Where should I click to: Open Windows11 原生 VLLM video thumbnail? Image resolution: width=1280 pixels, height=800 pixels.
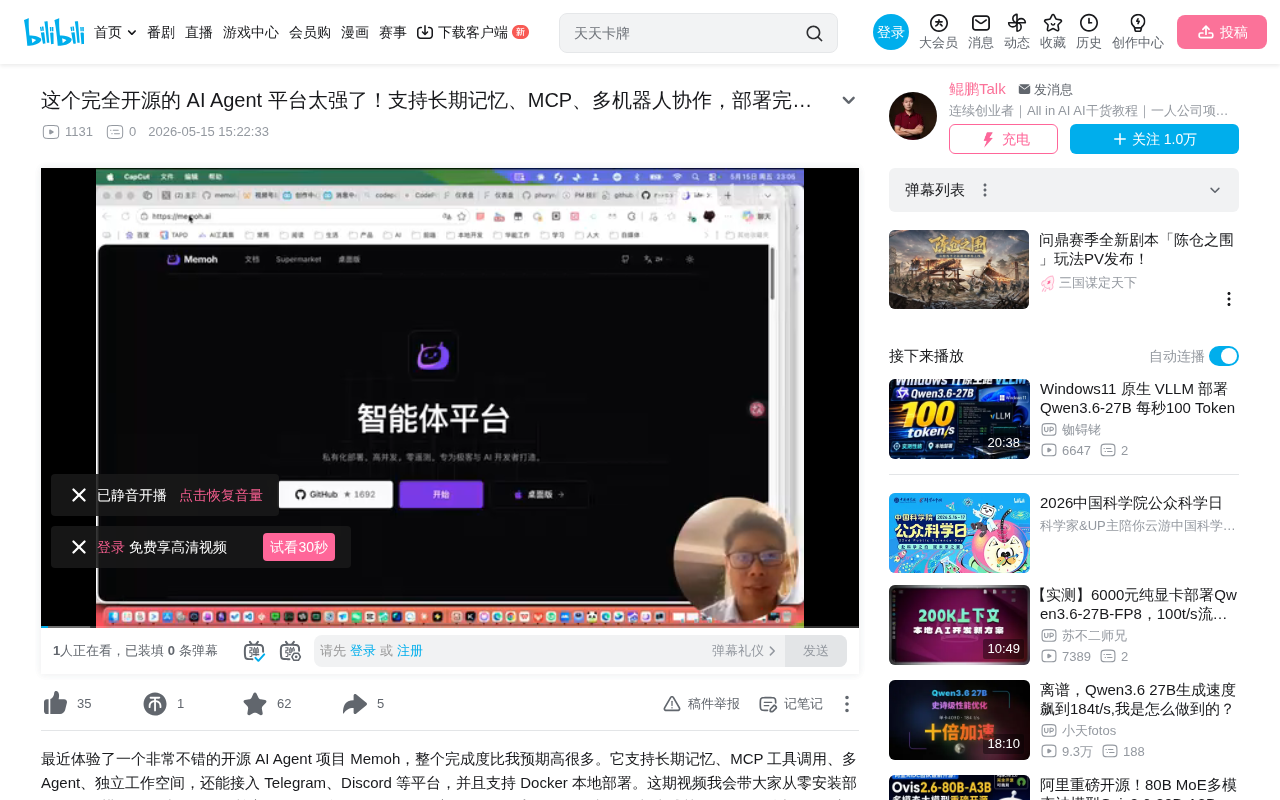[959, 419]
